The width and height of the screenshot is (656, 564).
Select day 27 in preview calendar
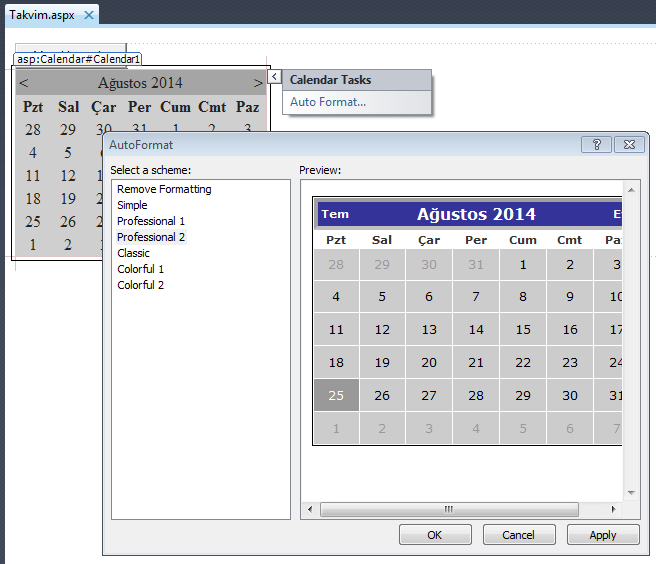coord(429,395)
